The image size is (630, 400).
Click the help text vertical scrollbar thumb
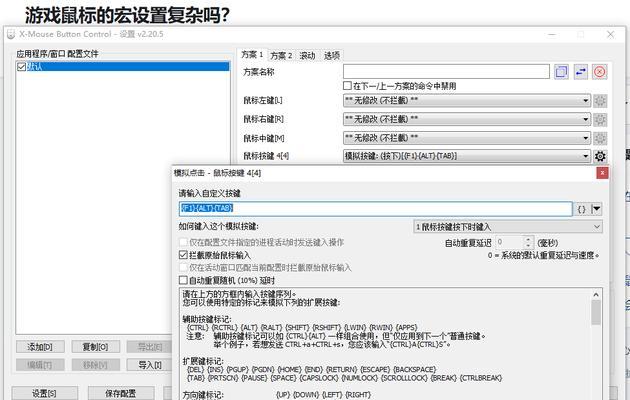point(596,313)
